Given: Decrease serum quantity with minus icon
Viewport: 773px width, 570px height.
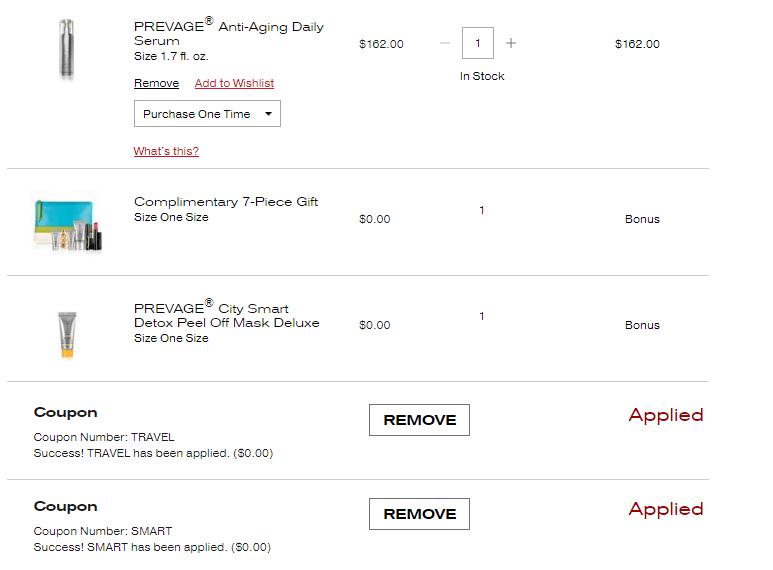Looking at the screenshot, I should click(x=445, y=43).
